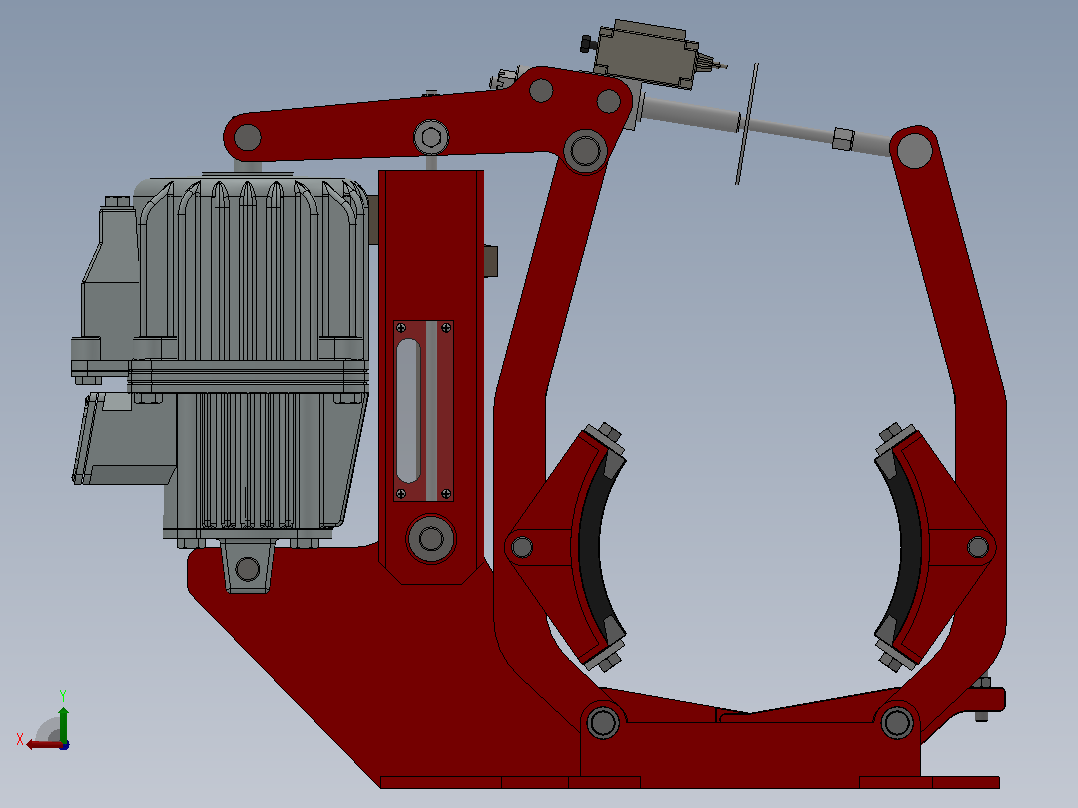Select the hex bolt on the top lever
The height and width of the screenshot is (808, 1078).
431,138
